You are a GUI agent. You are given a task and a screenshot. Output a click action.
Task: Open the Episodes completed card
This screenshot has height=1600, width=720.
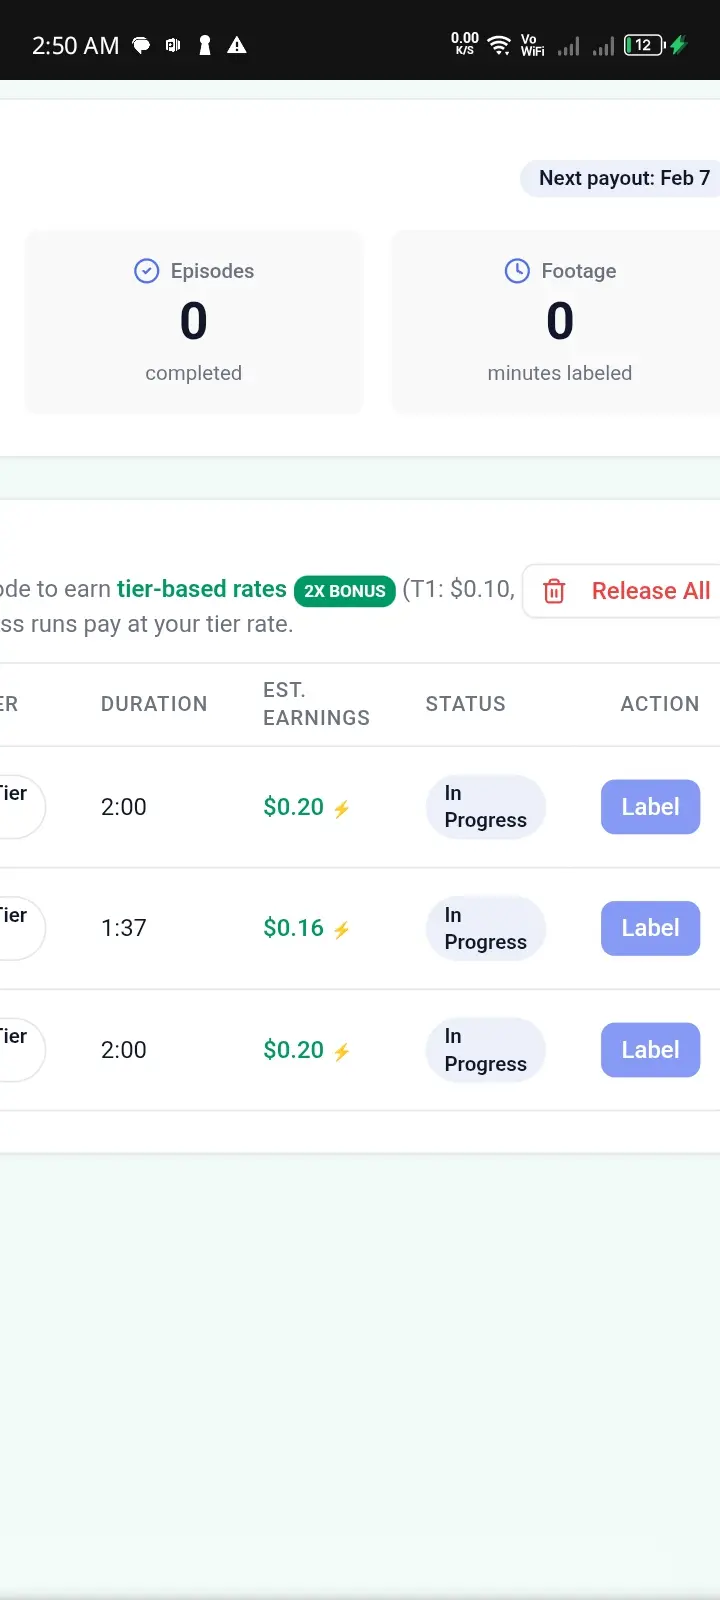tap(194, 322)
